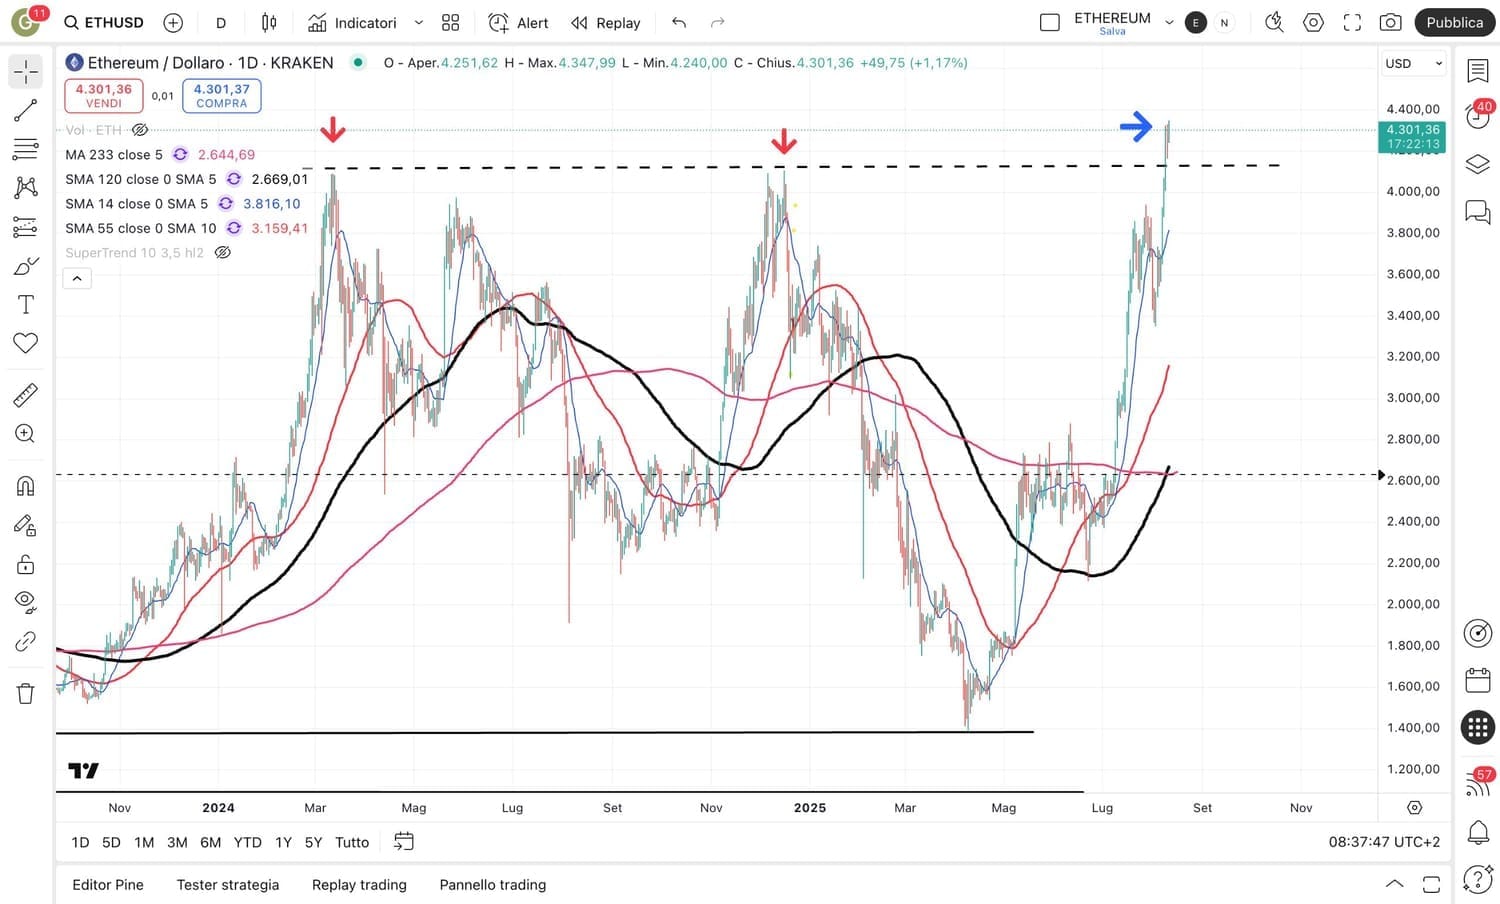Open the chart patterns tool
Screen dimensions: 1500x904
[x=26, y=187]
